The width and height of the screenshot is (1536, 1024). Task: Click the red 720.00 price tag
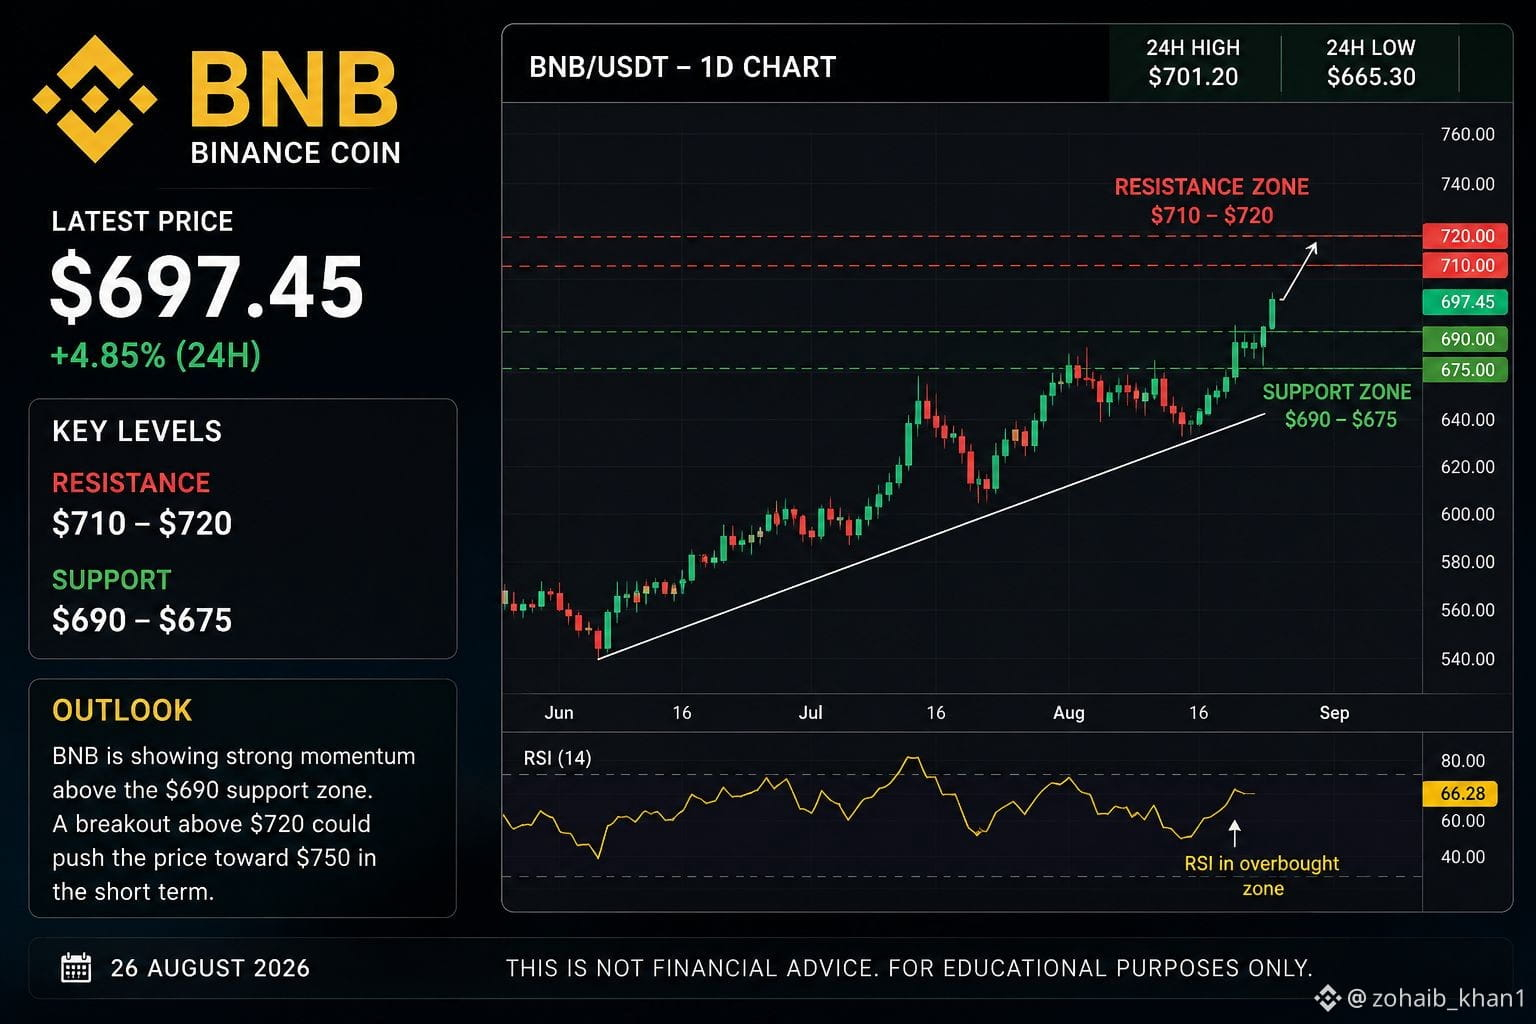(x=1465, y=236)
